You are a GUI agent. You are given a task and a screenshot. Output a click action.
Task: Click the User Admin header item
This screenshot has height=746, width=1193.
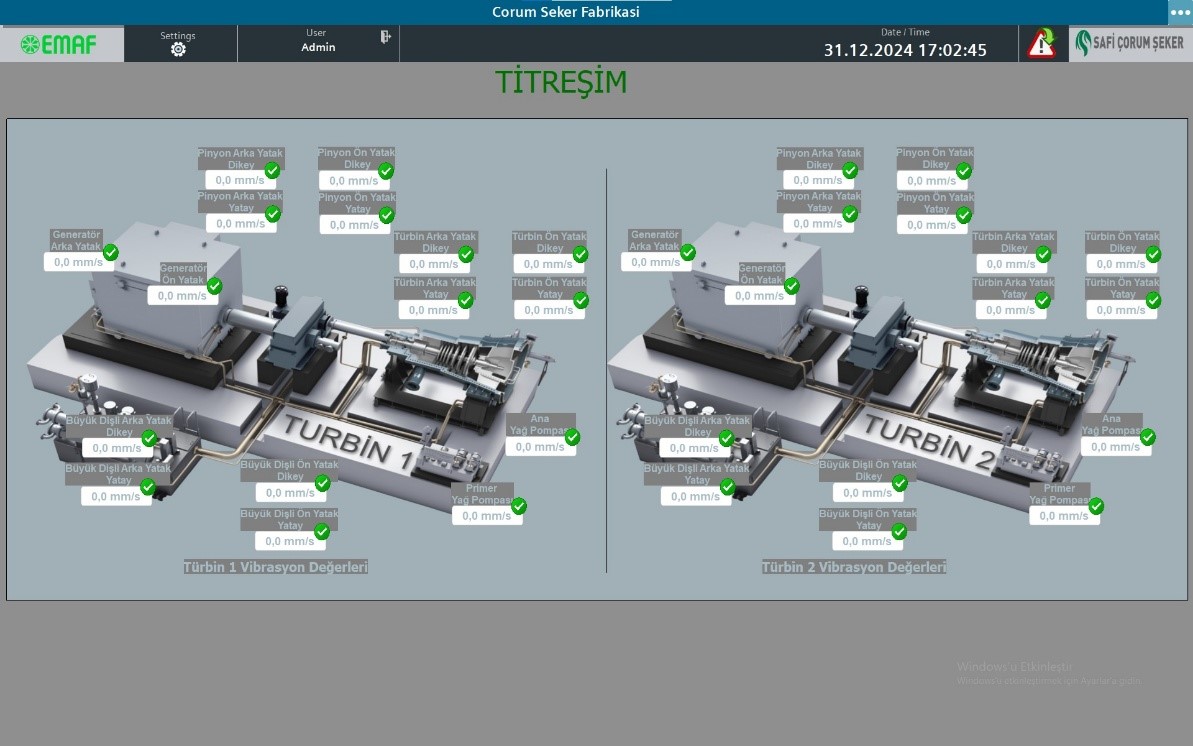(318, 41)
